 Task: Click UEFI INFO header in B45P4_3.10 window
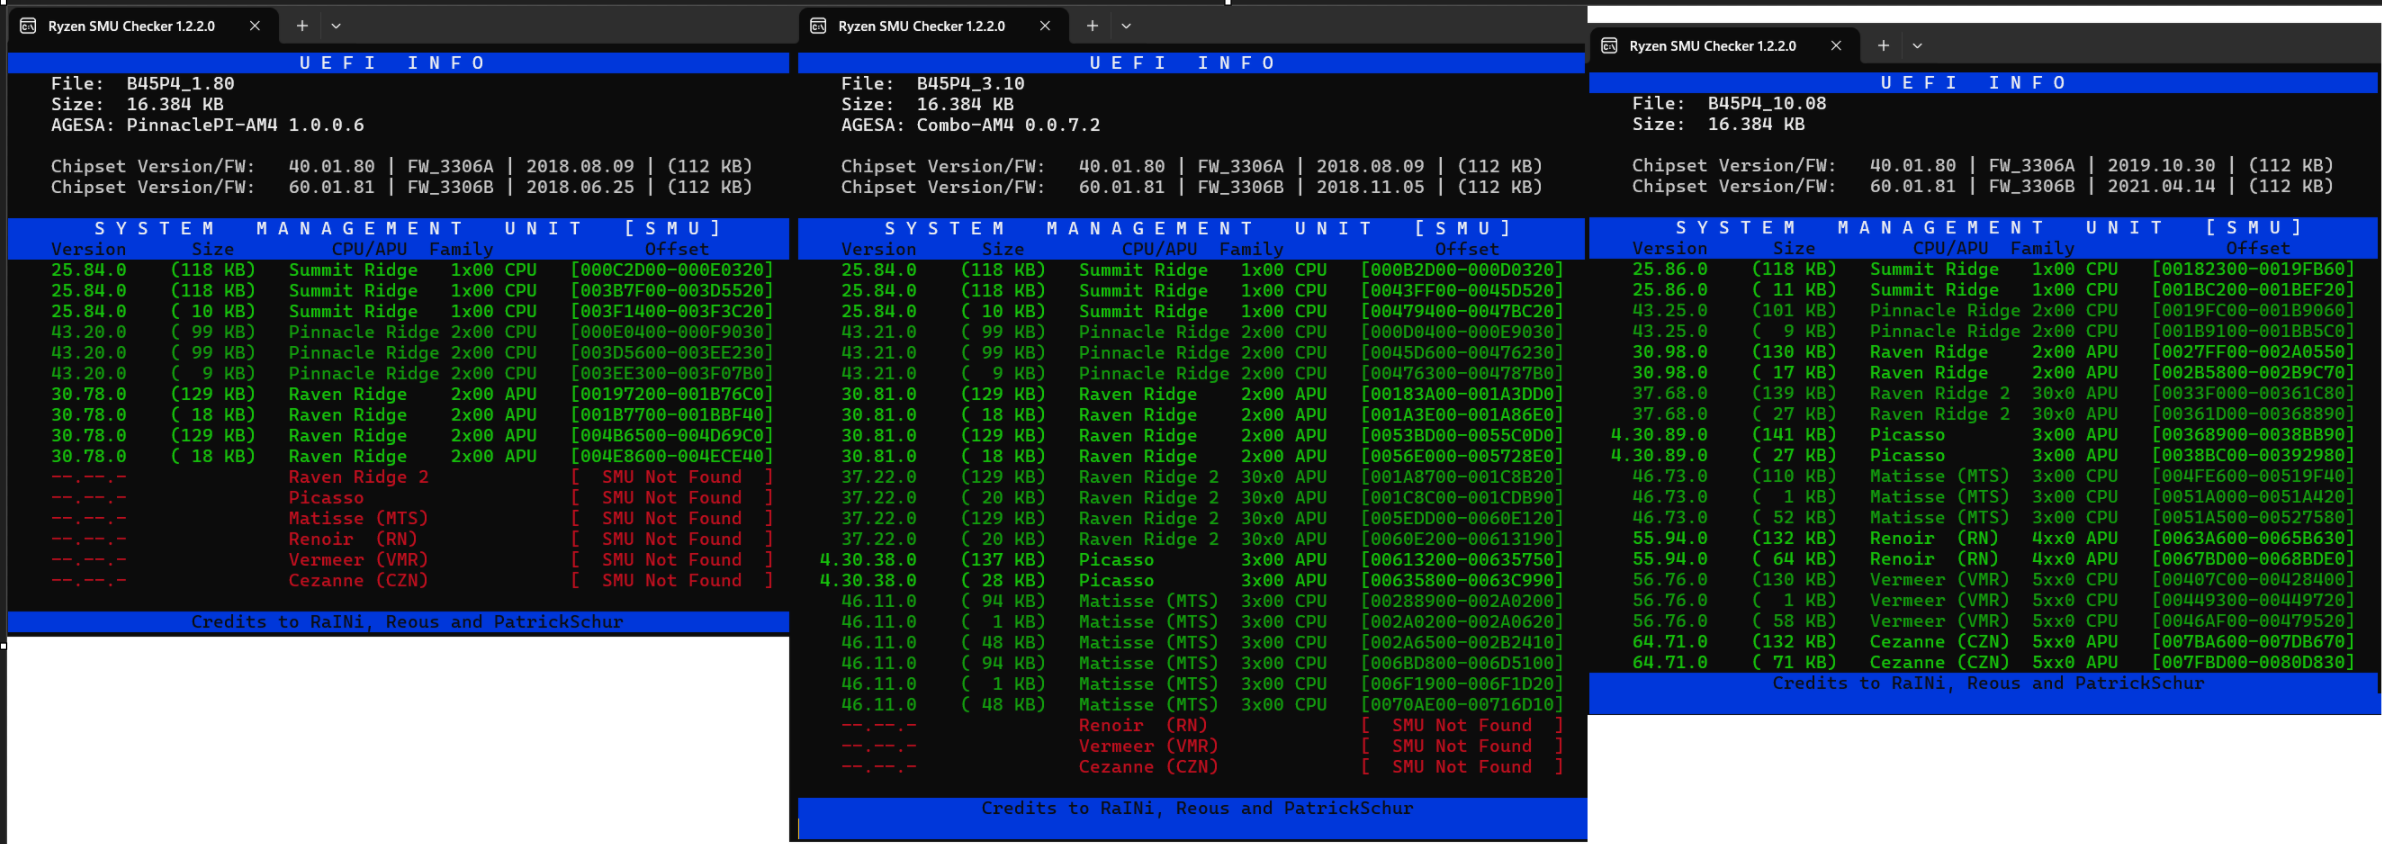pos(1183,63)
